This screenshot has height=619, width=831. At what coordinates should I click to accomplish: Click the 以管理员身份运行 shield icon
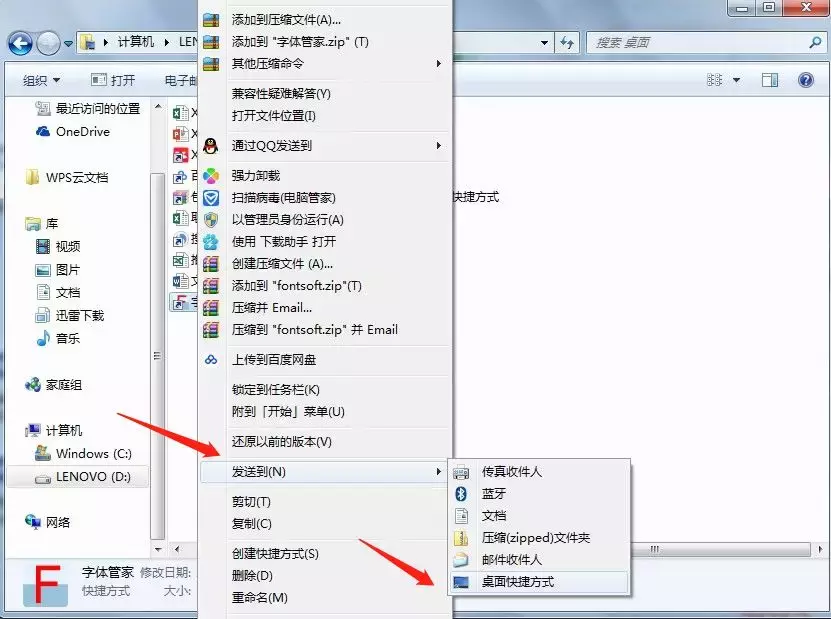[211, 219]
